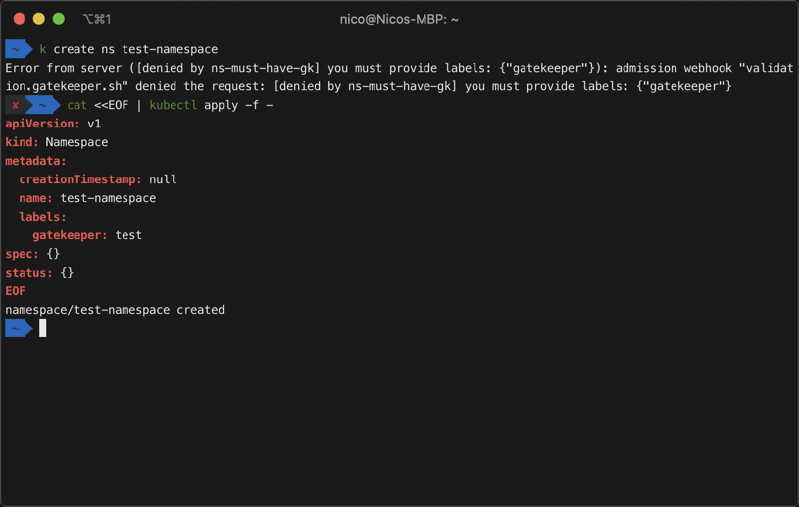
Task: Click the apiVersion key in YAML
Action: tap(42, 124)
